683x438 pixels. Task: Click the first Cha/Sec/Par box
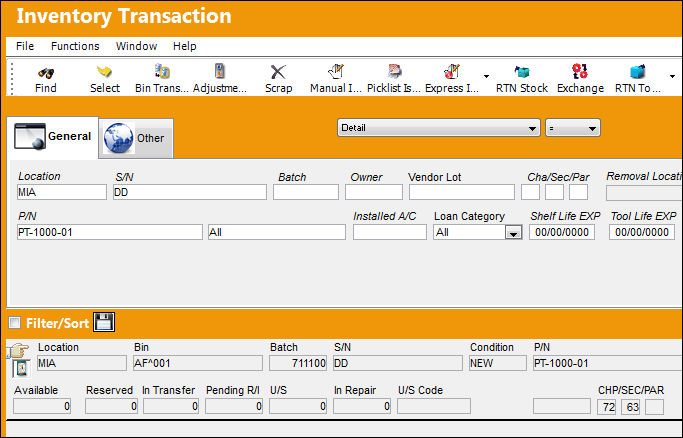pos(530,192)
